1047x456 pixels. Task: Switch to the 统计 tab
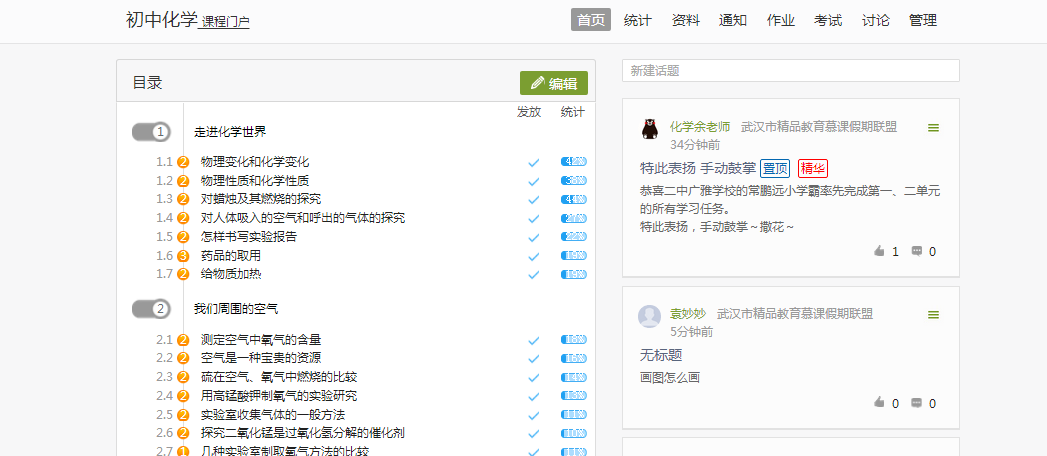638,20
